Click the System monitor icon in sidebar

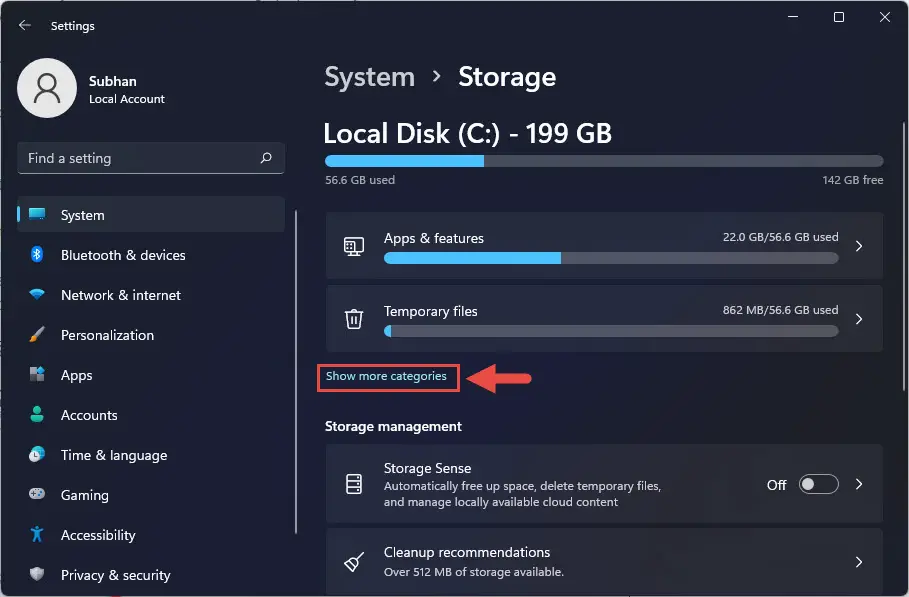[x=37, y=214]
